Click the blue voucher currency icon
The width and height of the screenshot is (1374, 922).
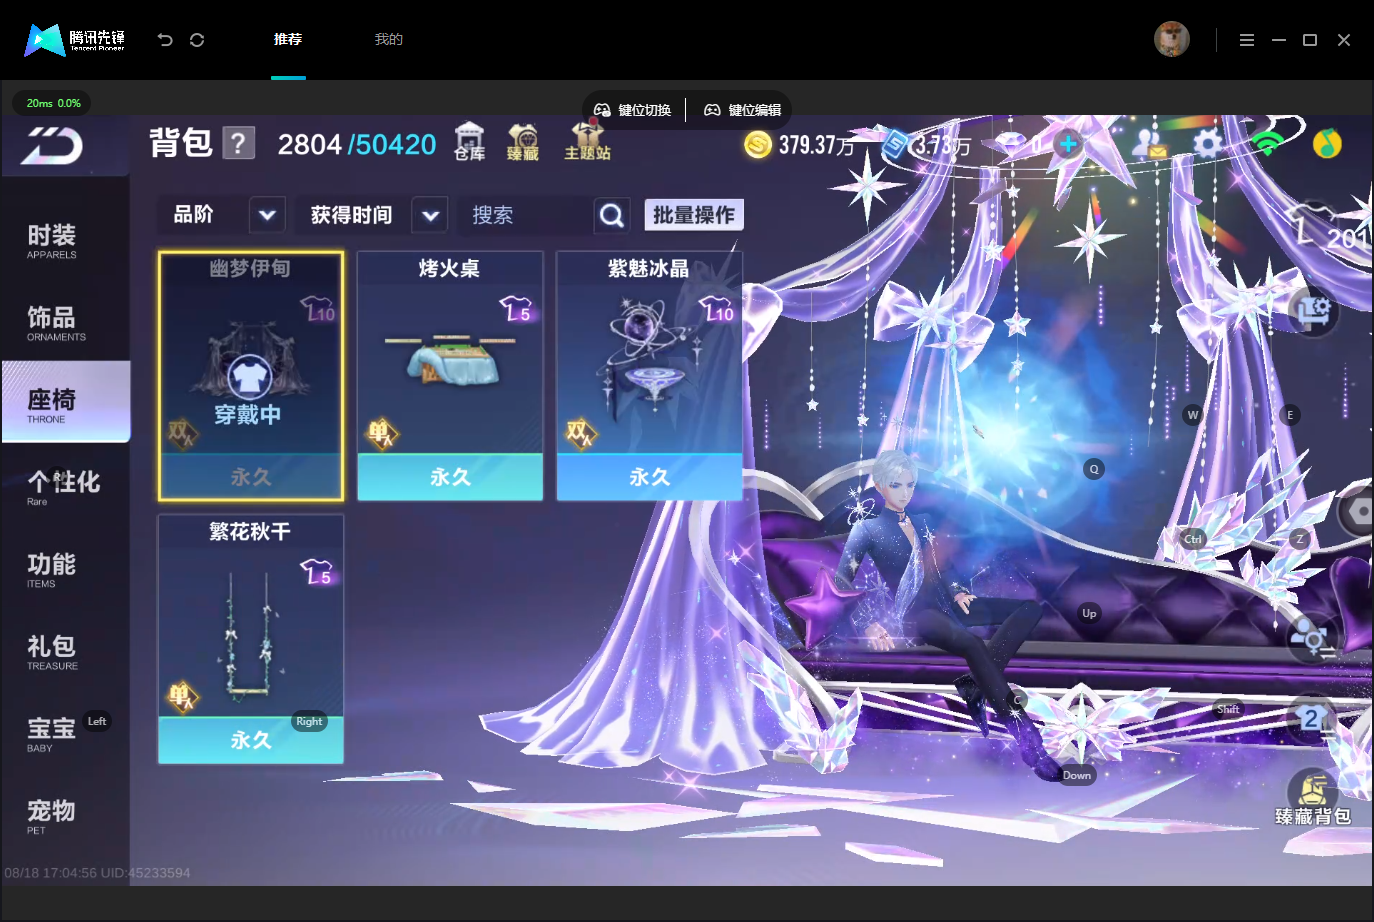[x=895, y=144]
